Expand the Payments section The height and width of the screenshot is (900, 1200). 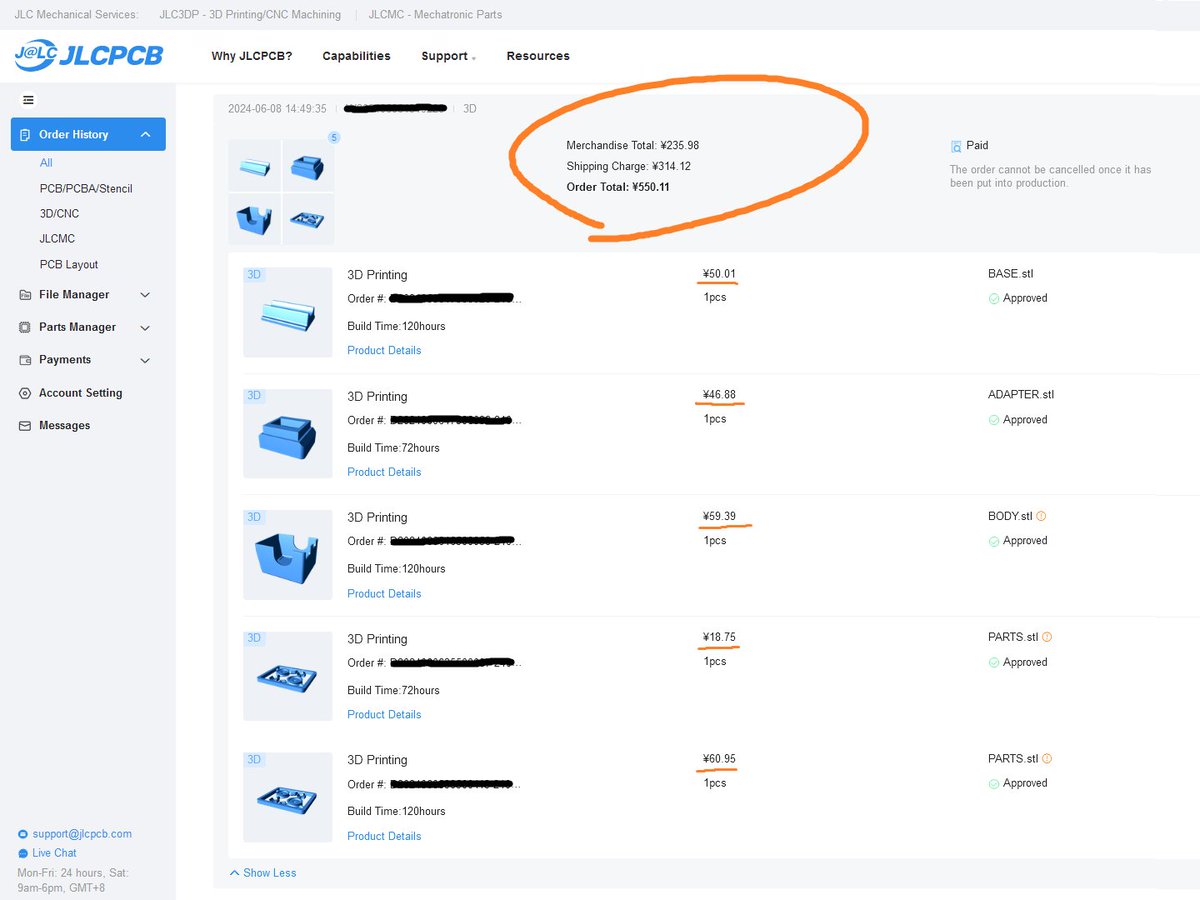(x=145, y=360)
